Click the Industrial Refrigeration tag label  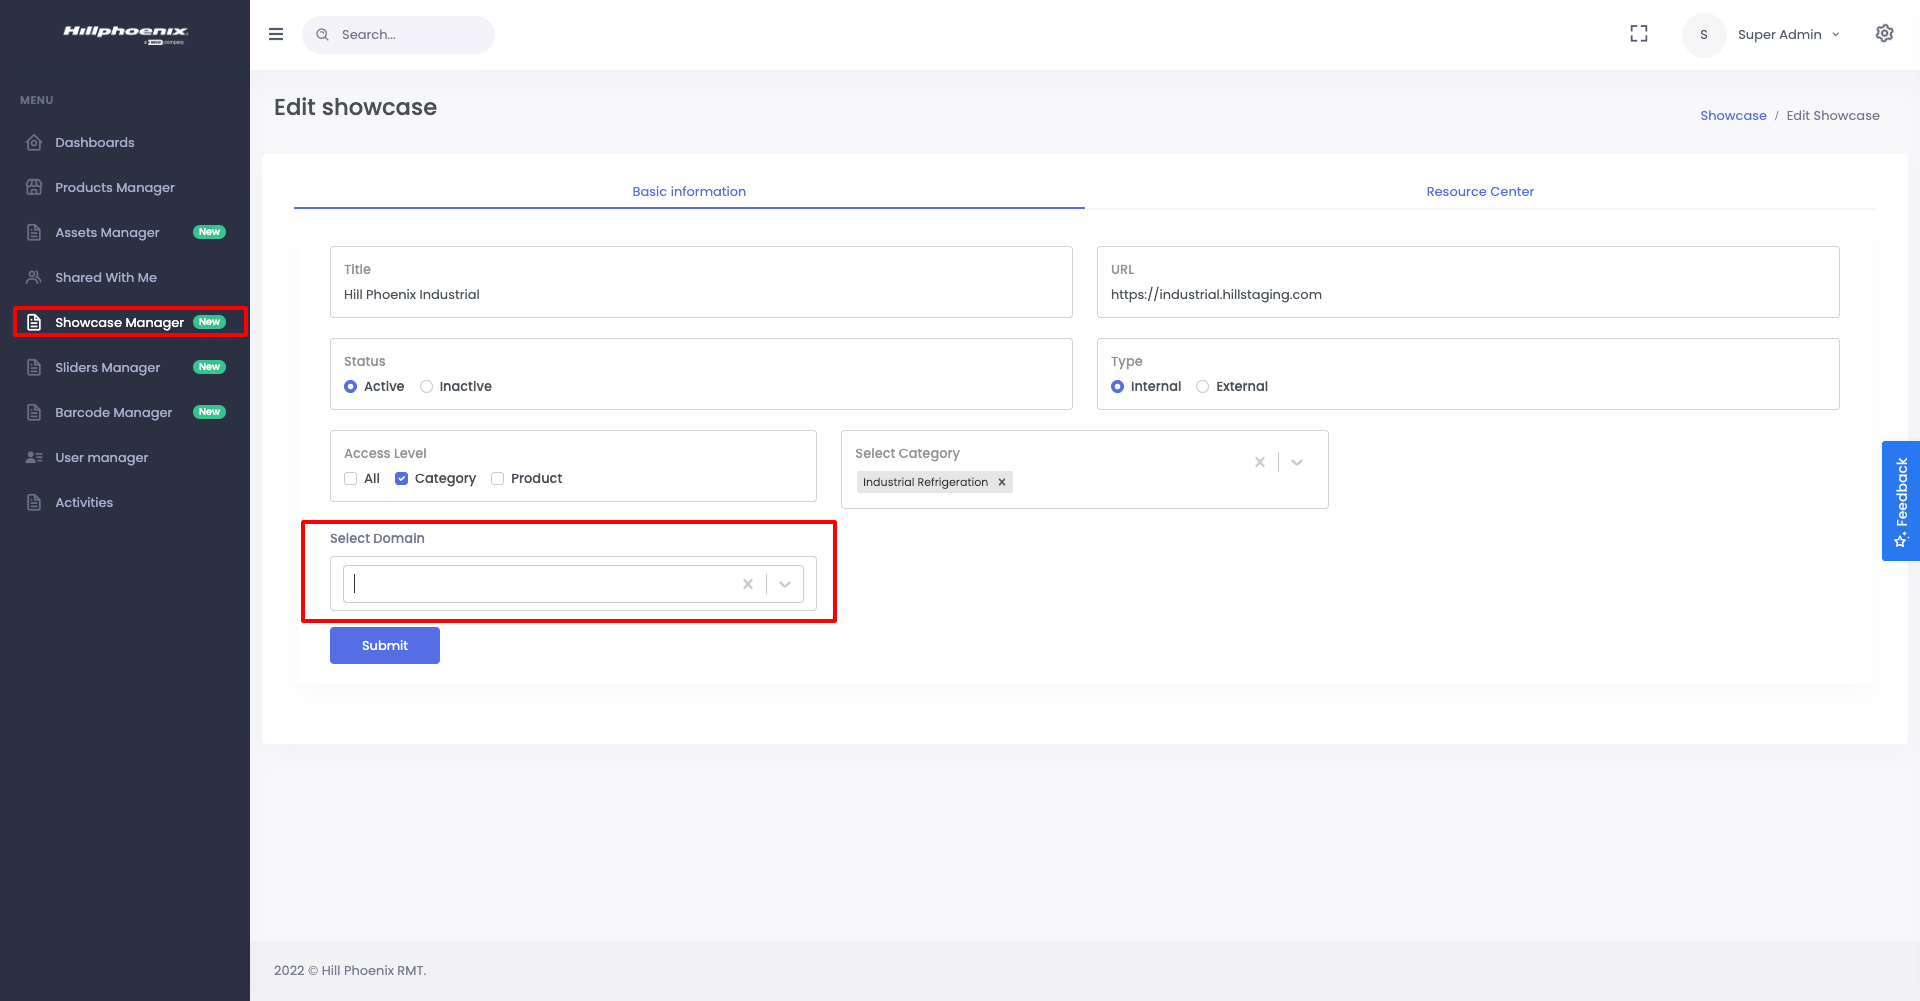pyautogui.click(x=925, y=482)
